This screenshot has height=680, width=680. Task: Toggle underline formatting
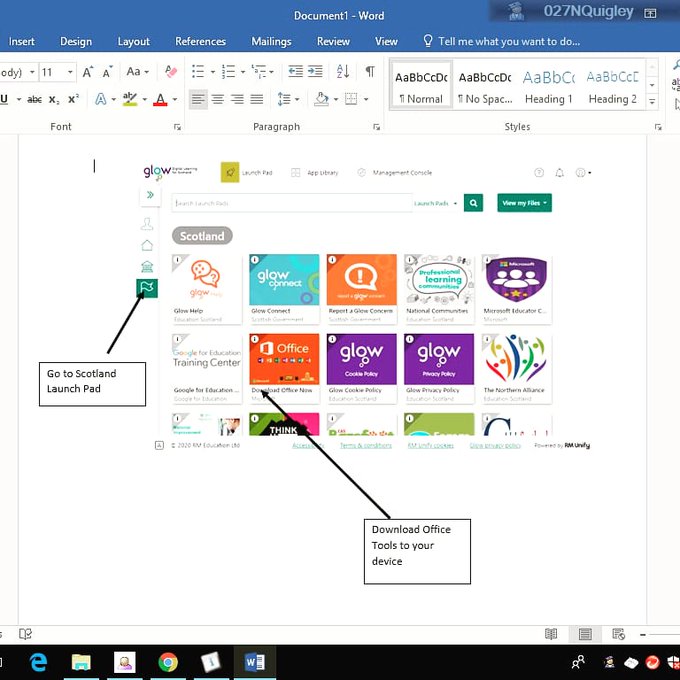(4, 99)
